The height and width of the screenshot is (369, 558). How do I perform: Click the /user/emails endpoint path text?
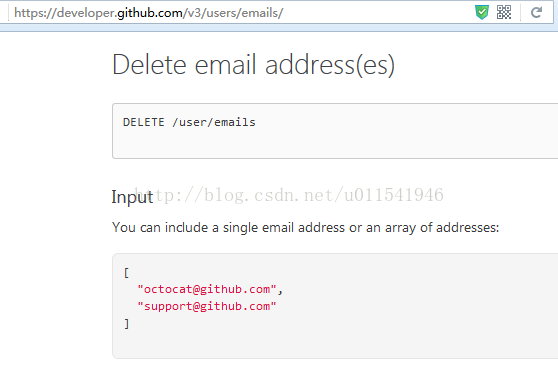(x=214, y=122)
